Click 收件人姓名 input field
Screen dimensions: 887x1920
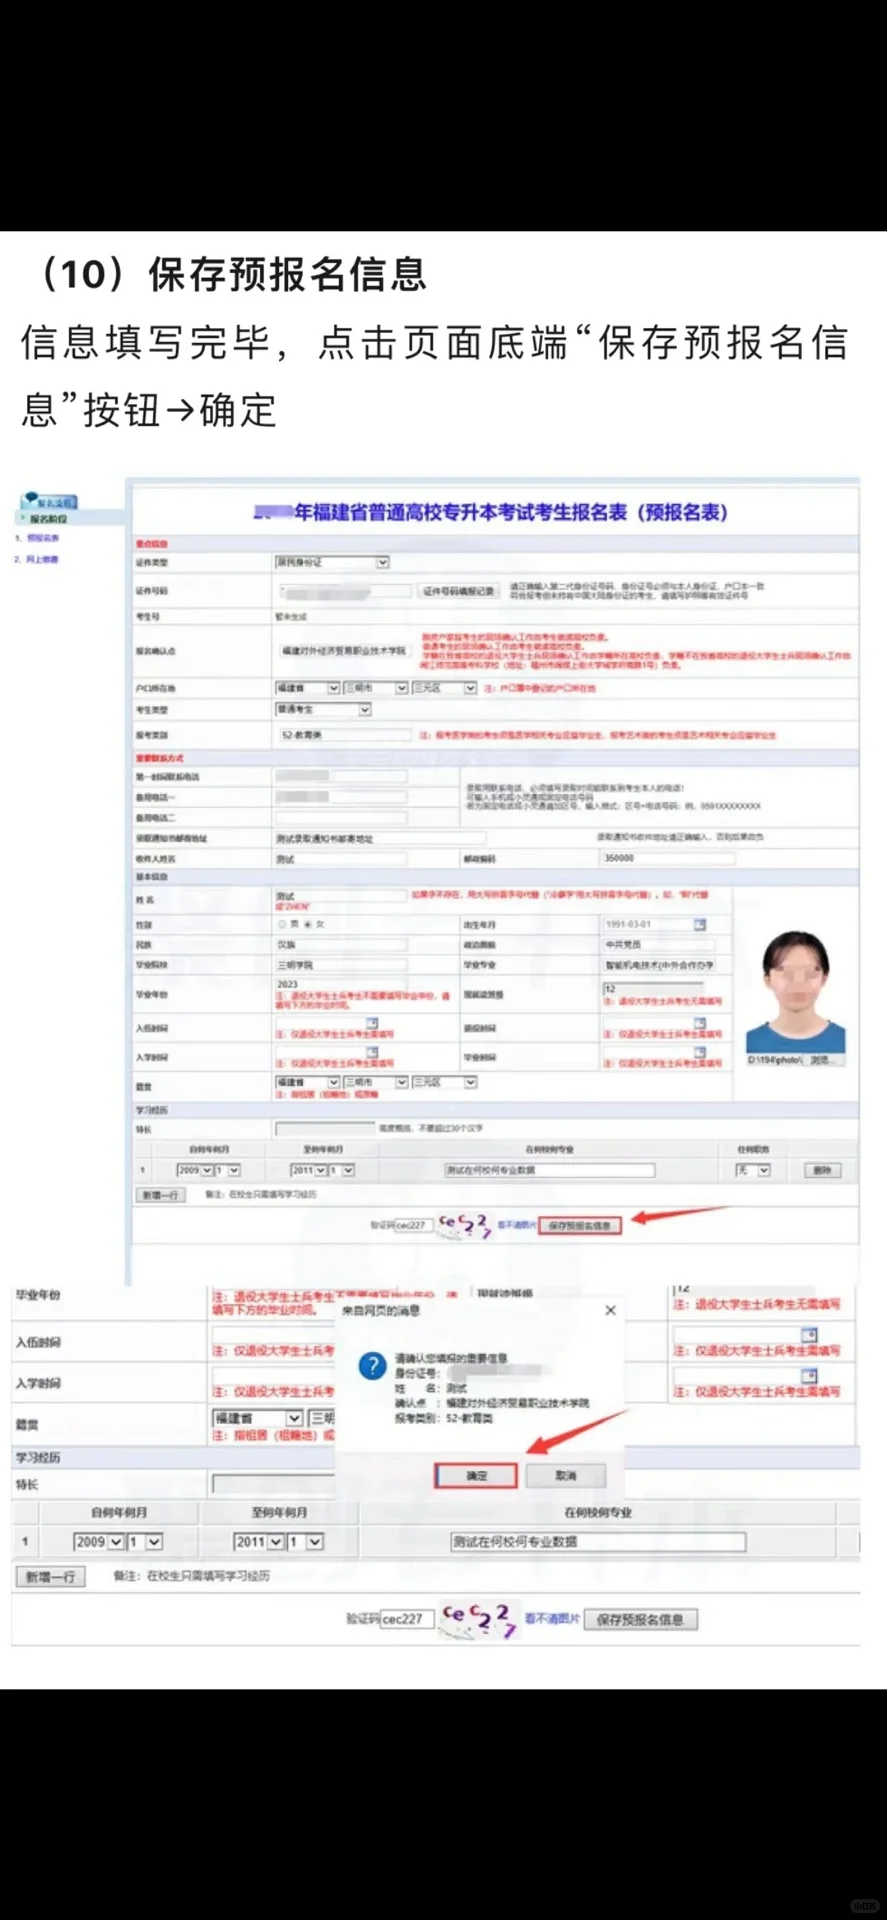341,859
